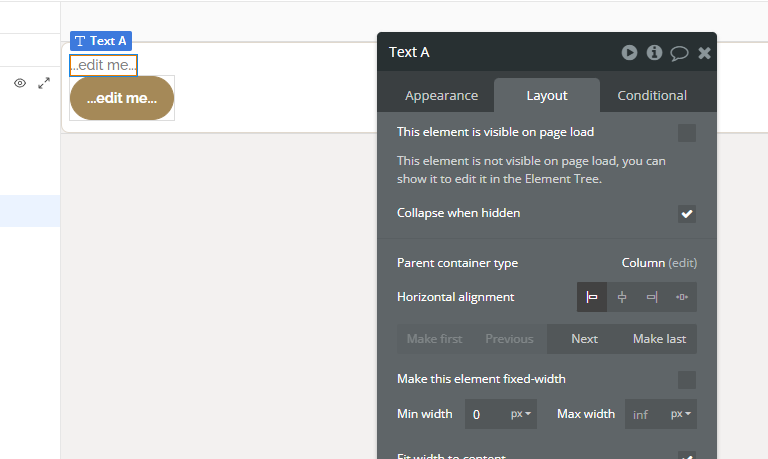This screenshot has height=459, width=768.
Task: Click the Next order button
Action: 584,339
